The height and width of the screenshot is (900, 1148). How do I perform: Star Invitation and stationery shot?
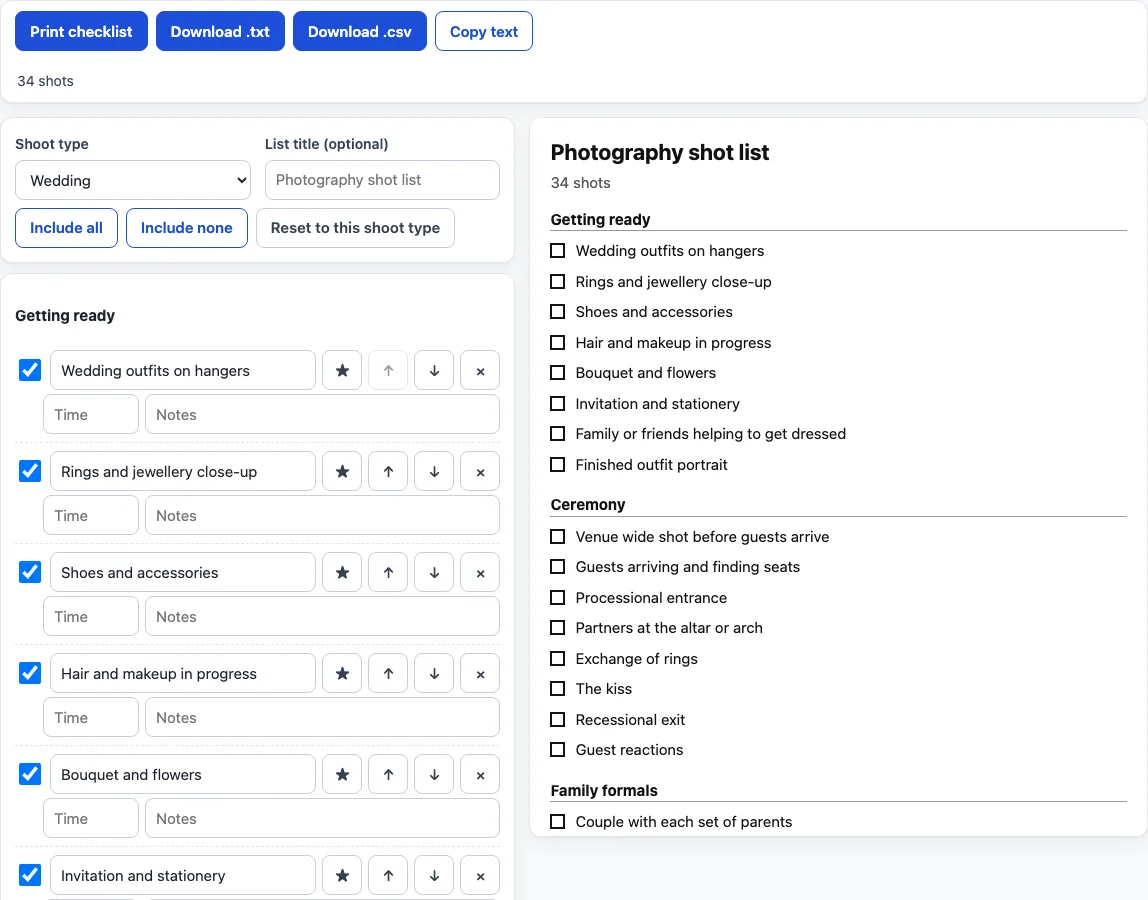[x=342, y=876]
